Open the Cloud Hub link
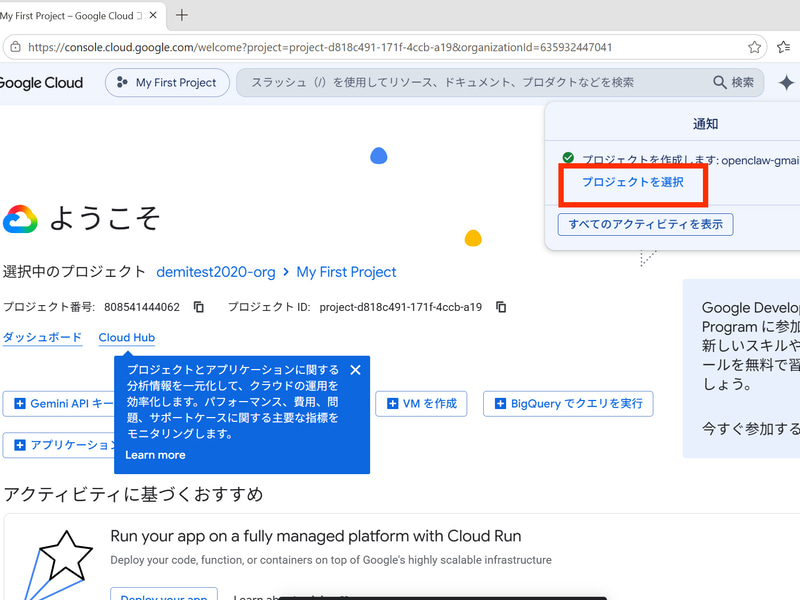The image size is (800, 600). [127, 337]
